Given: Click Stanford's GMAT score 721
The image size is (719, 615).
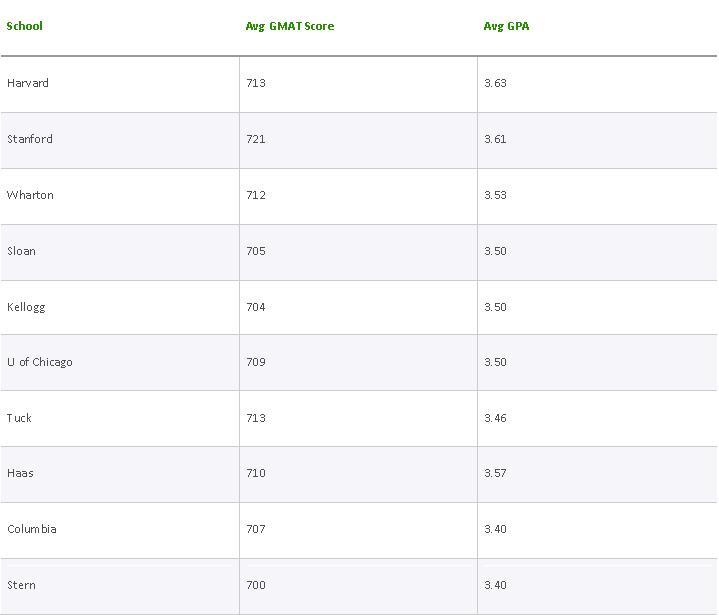Looking at the screenshot, I should pyautogui.click(x=256, y=139).
